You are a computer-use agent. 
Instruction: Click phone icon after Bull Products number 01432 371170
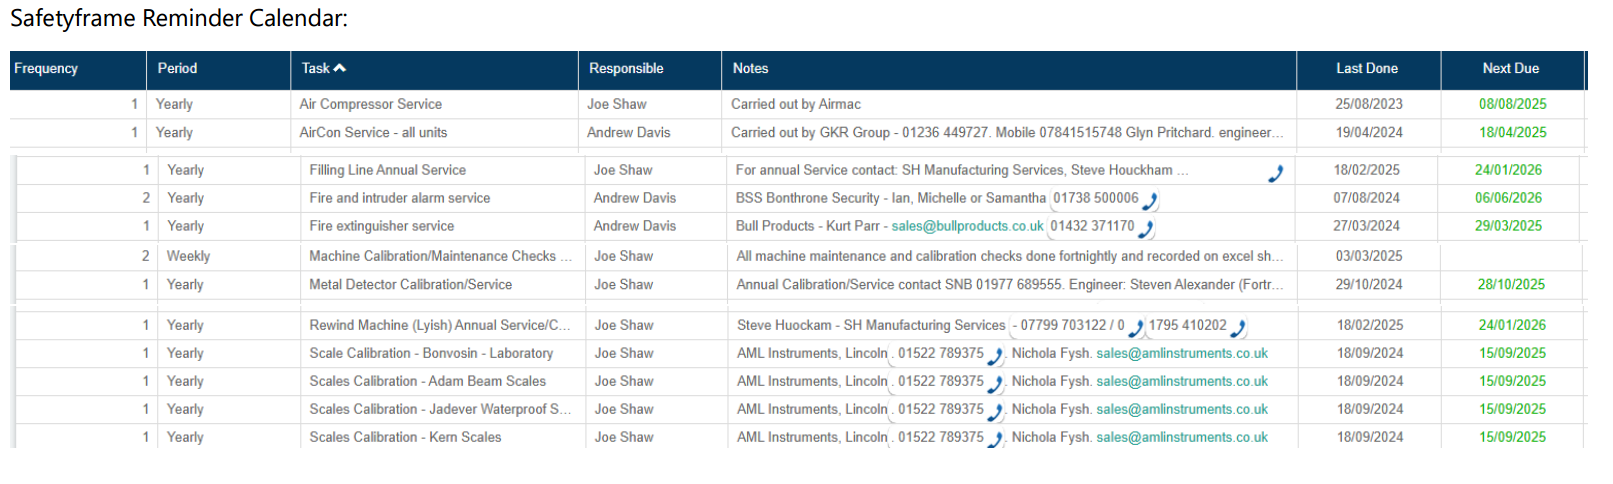coord(1146,229)
